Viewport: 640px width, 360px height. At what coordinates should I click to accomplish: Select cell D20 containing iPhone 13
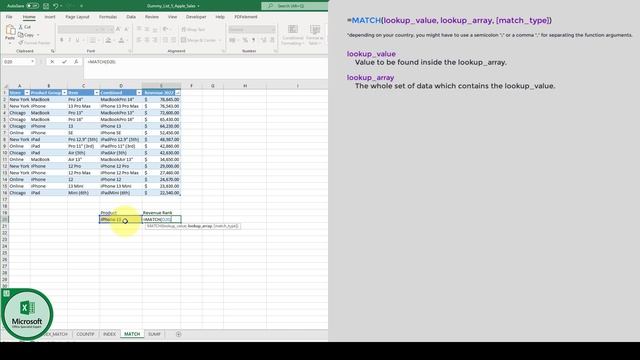click(121, 220)
